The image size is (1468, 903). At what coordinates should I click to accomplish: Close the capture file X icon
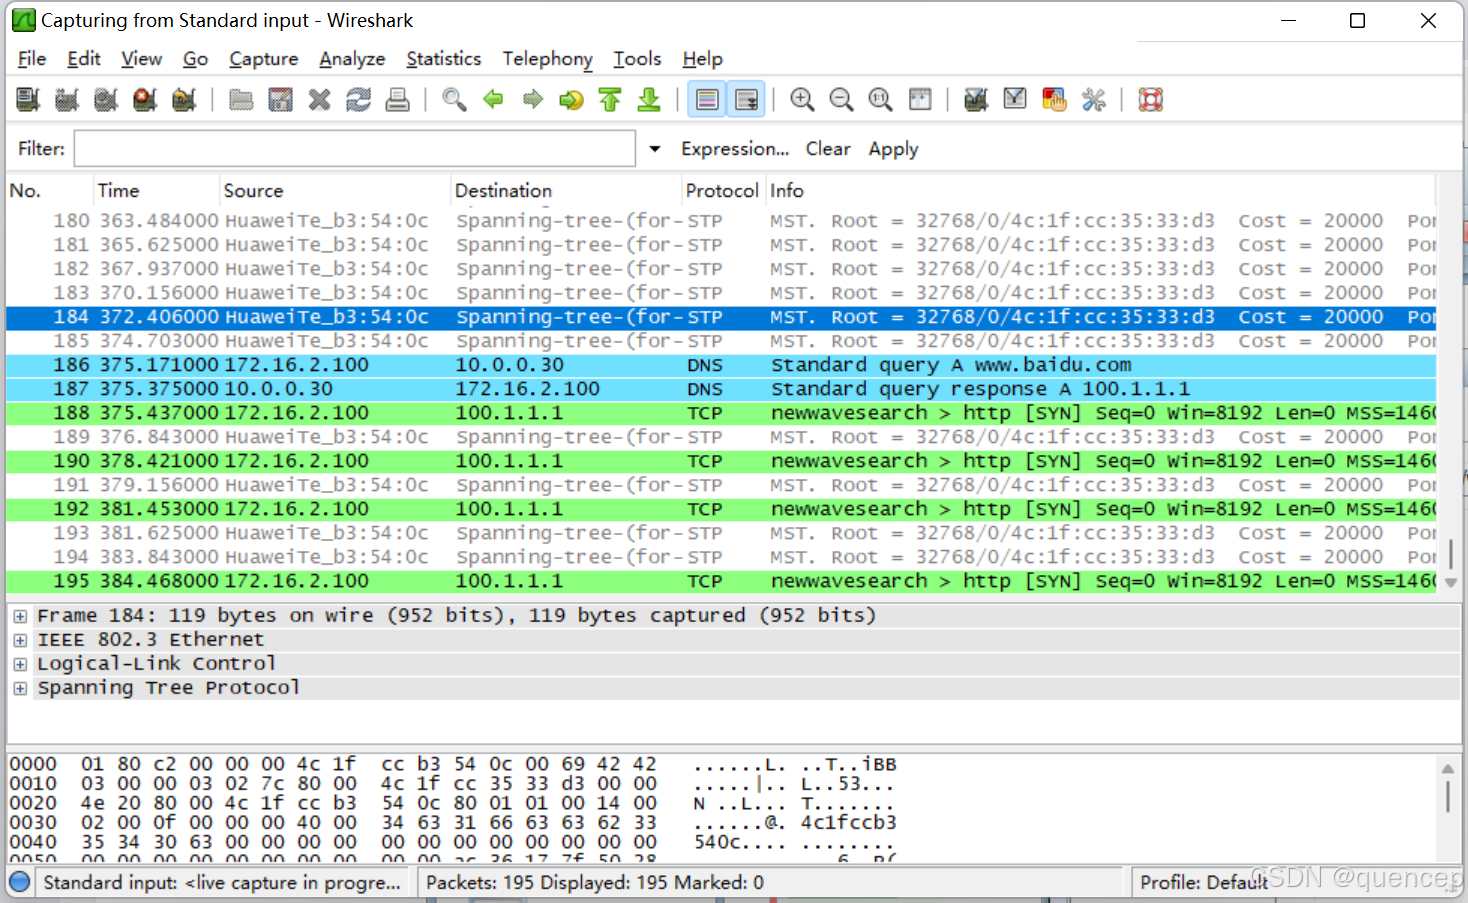(x=319, y=99)
